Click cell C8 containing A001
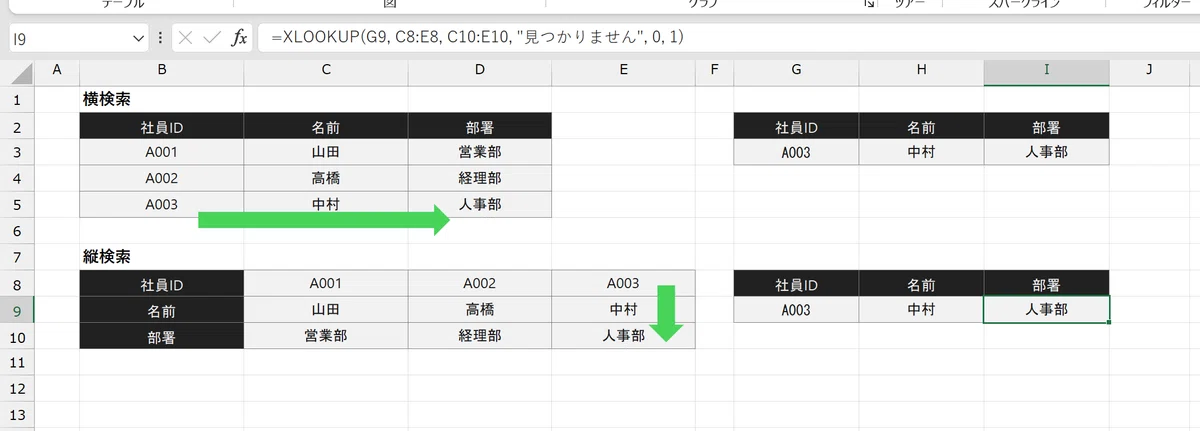The image size is (1200, 431). (x=325, y=283)
